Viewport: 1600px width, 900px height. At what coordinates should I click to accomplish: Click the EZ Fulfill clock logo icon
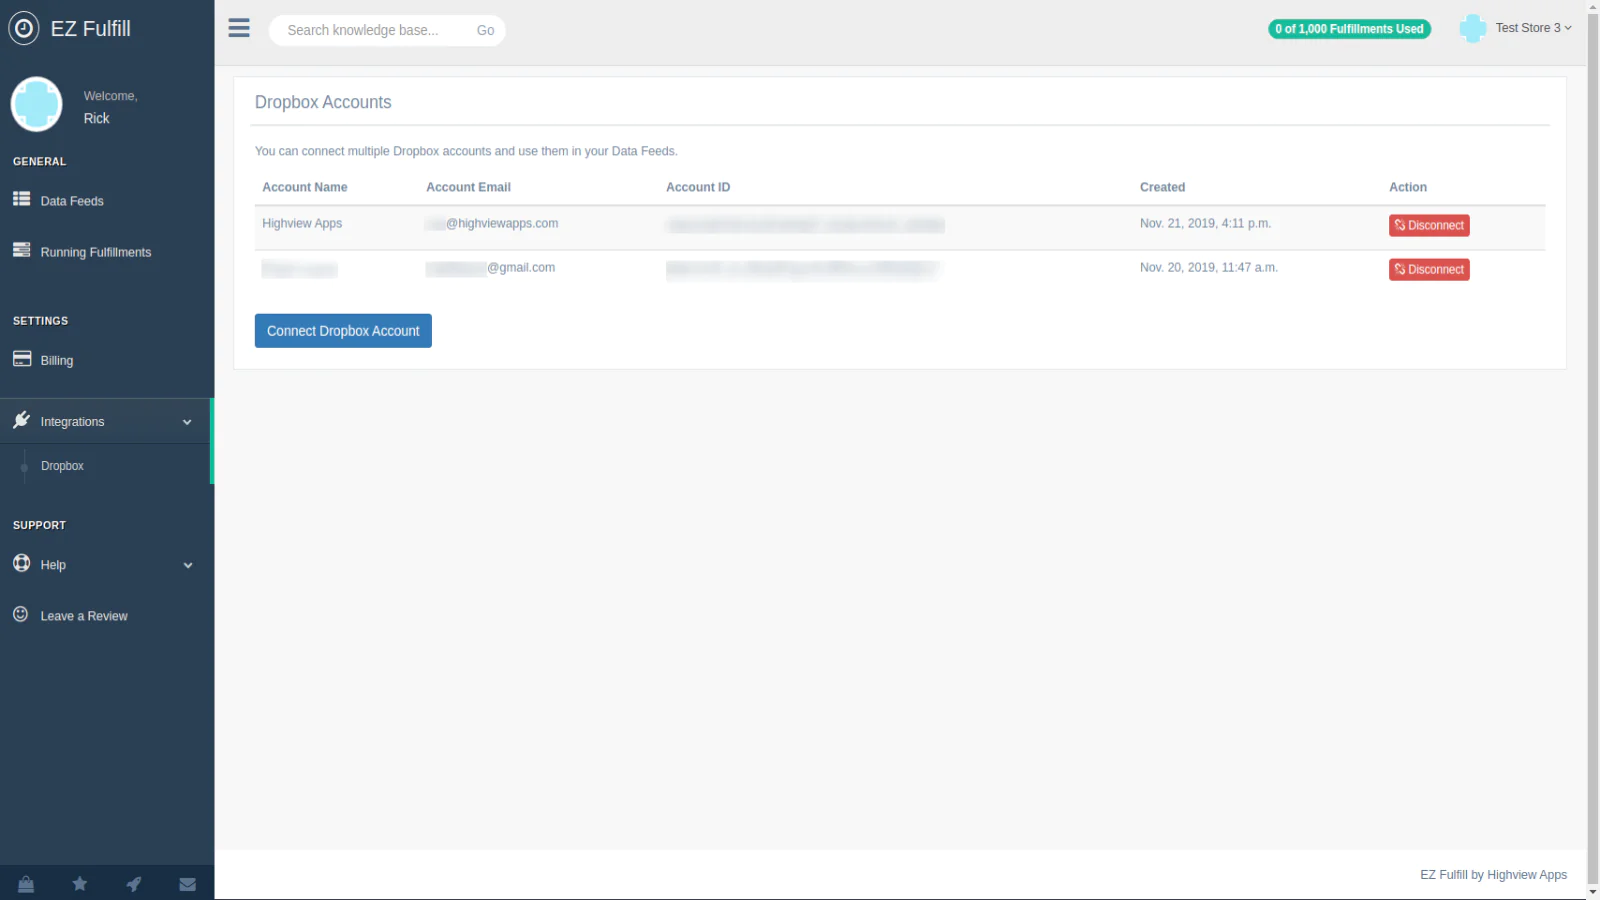[24, 28]
